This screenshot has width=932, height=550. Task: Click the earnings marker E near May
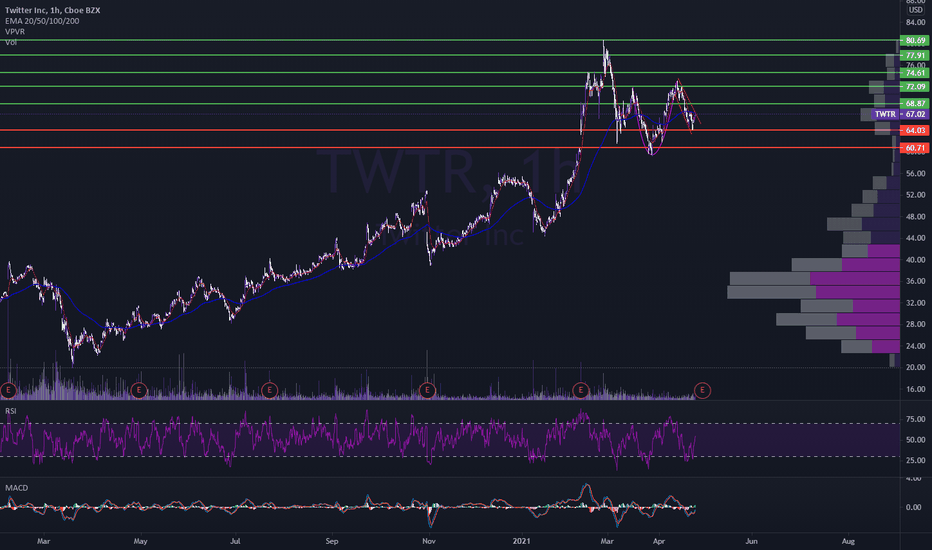coord(138,391)
